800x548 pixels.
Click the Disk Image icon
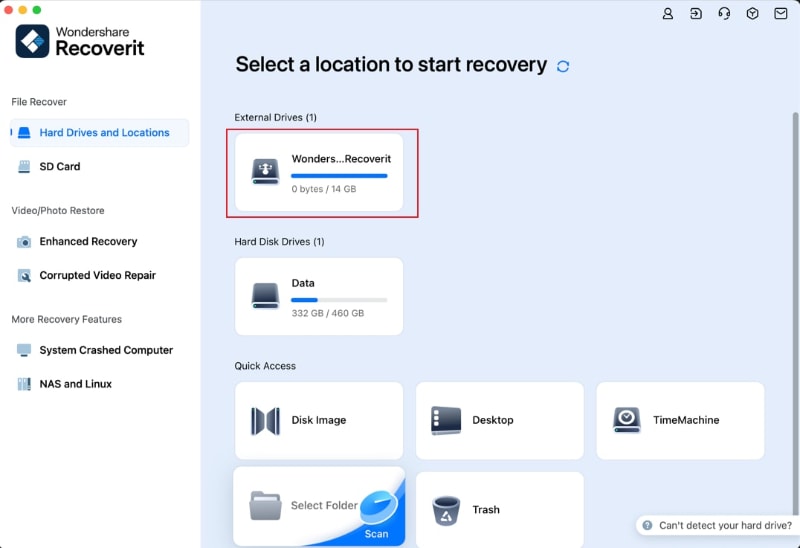[265, 420]
